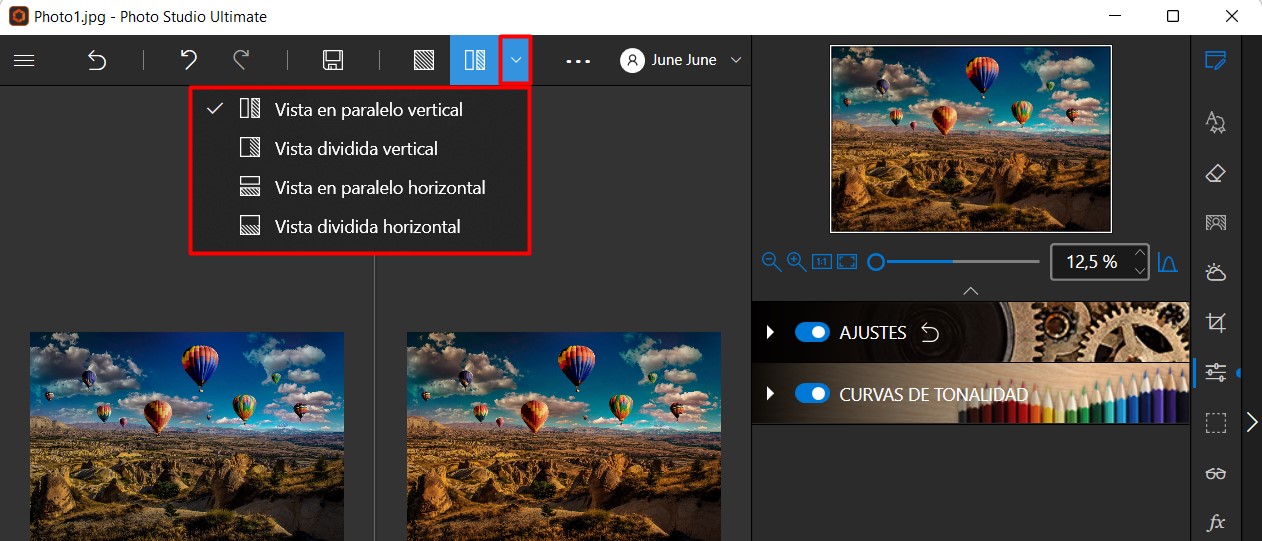The height and width of the screenshot is (541, 1262).
Task: Open the background replacement tool
Action: [x=1216, y=223]
